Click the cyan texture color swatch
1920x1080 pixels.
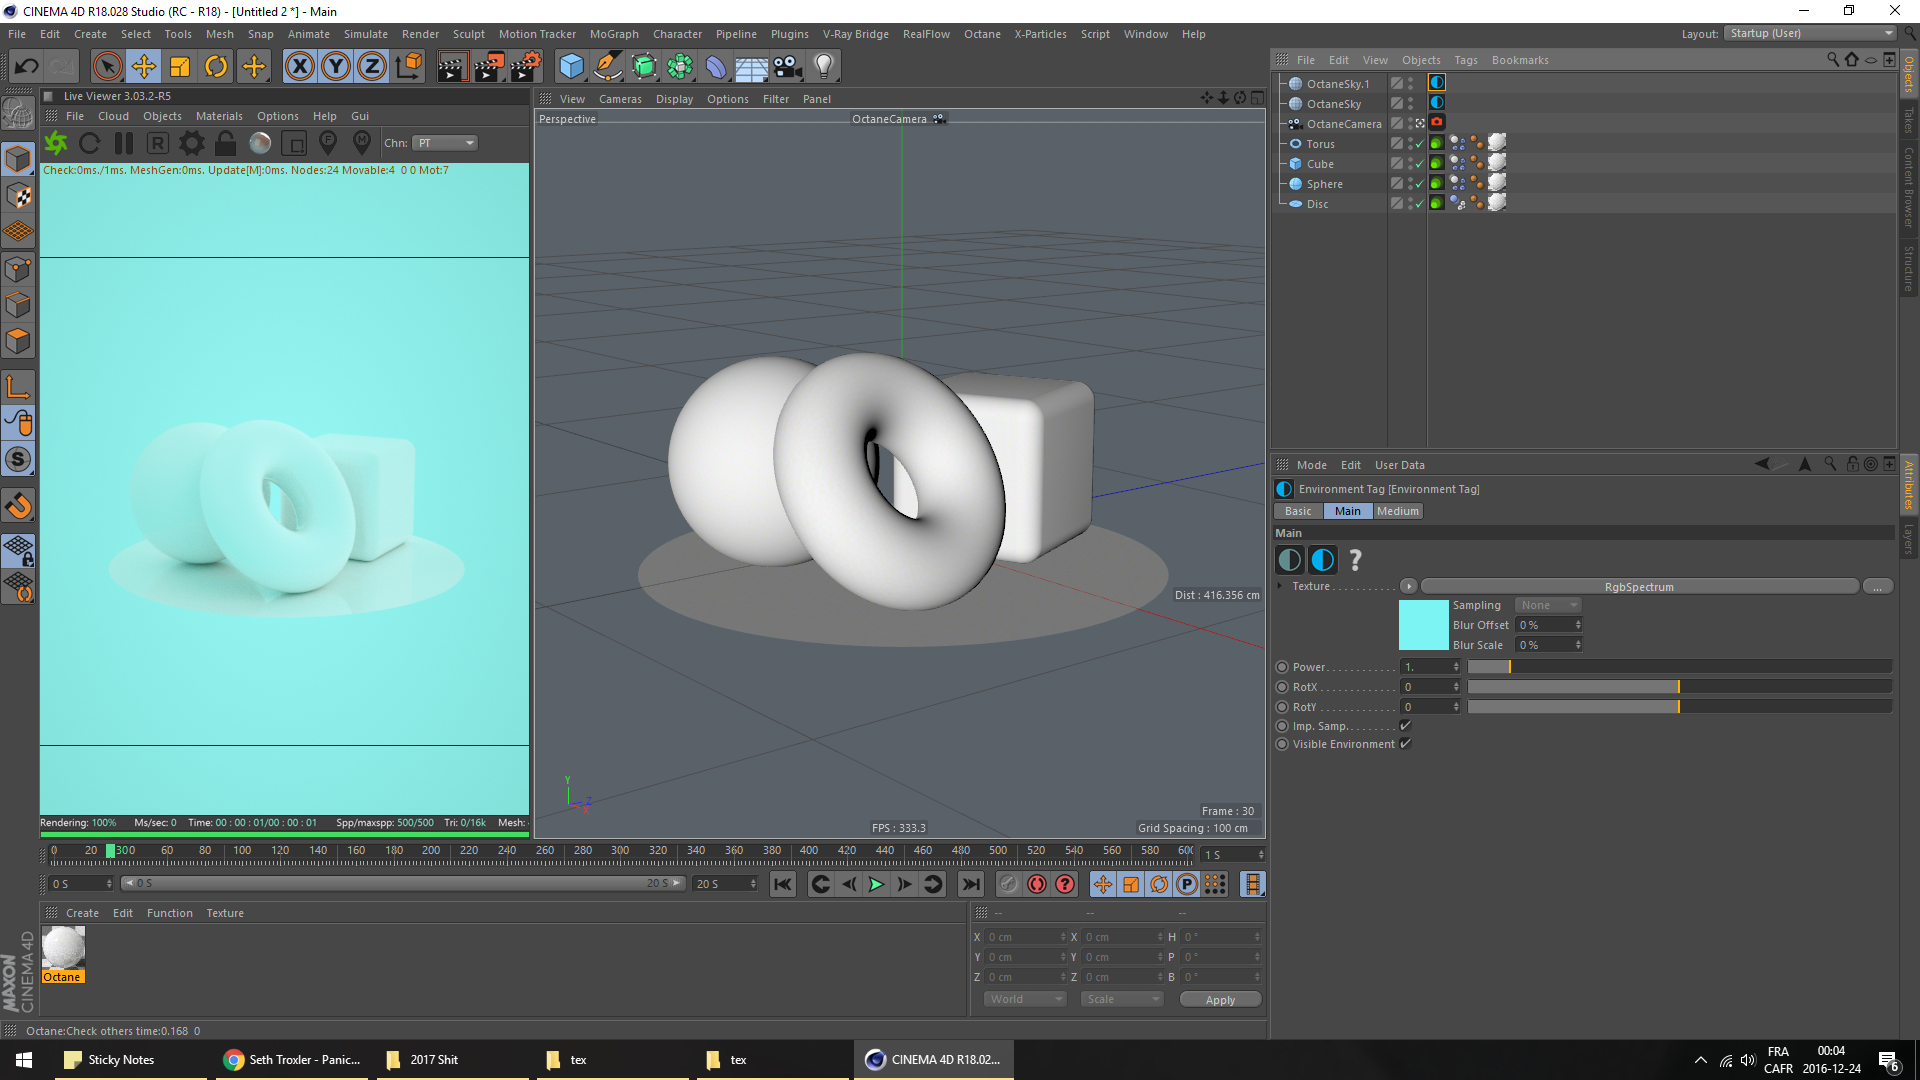click(1423, 625)
